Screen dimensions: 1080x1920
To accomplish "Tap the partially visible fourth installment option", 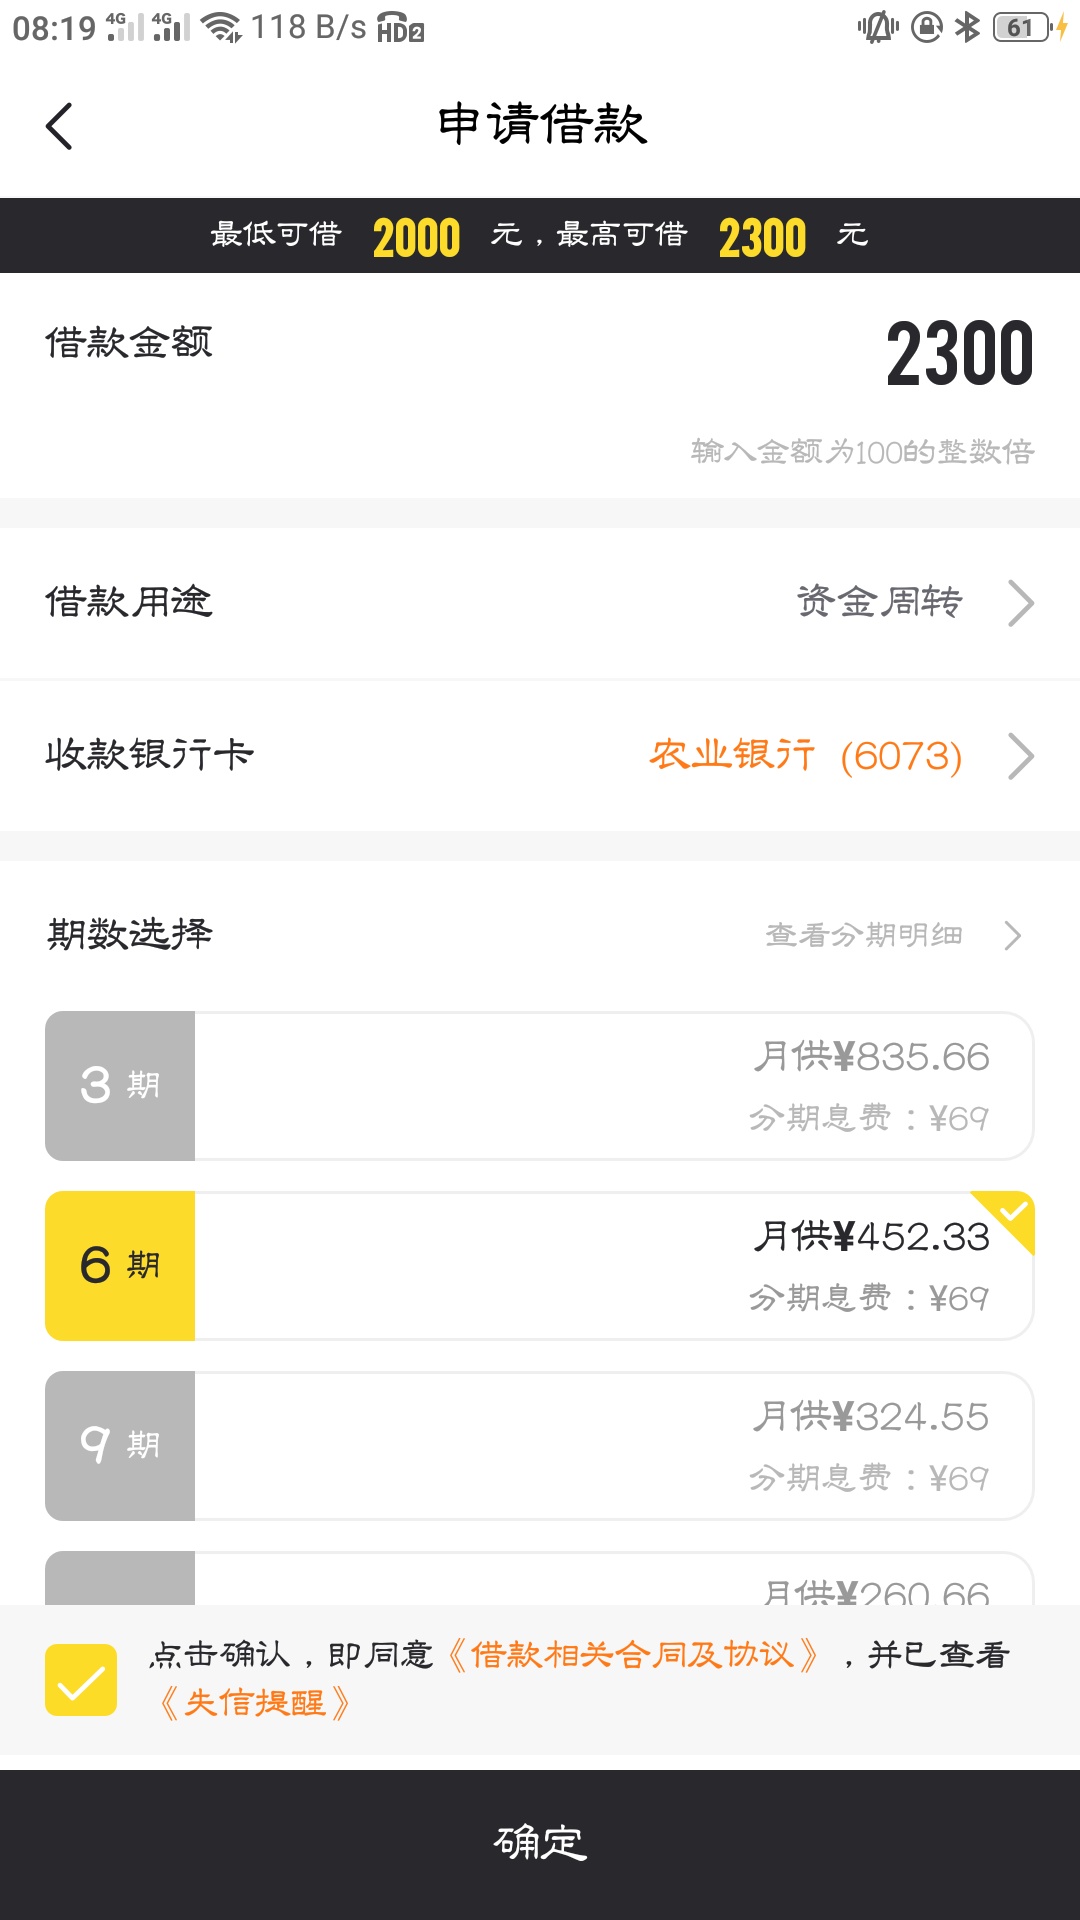I will [x=539, y=1578].
